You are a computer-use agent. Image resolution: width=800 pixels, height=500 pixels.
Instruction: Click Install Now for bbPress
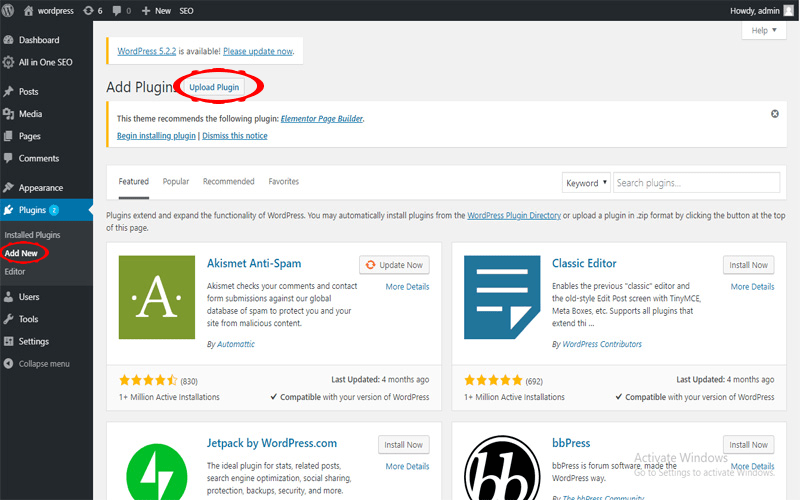pos(748,445)
